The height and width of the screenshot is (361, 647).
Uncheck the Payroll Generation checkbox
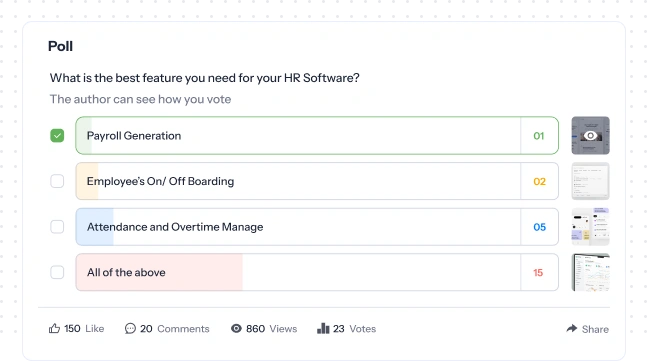[x=57, y=136]
